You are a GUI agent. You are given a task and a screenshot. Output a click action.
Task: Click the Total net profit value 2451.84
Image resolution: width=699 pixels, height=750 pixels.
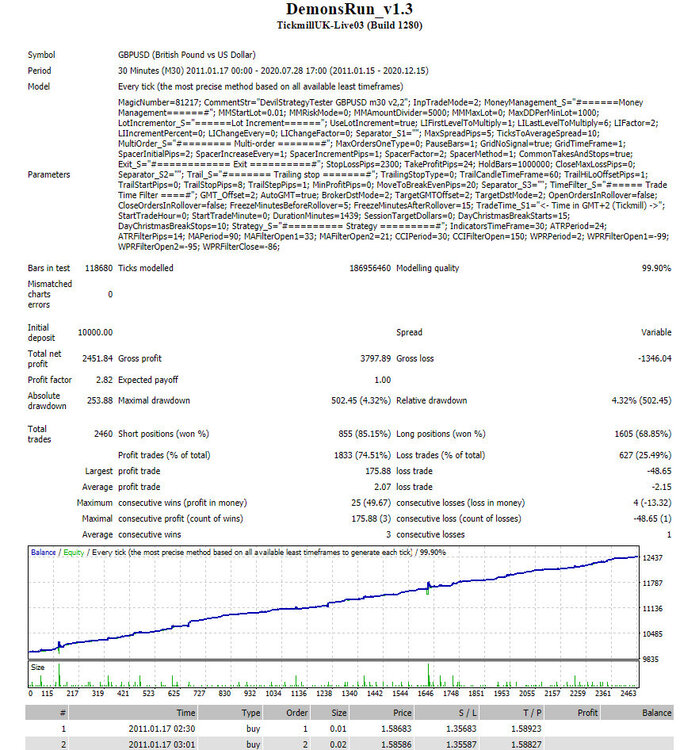(x=97, y=359)
